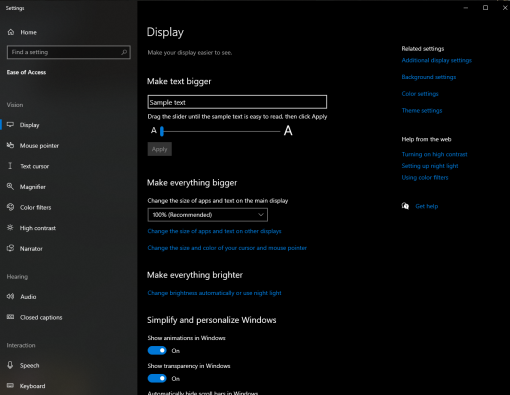Click the Narrator icon in sidebar

pos(10,248)
